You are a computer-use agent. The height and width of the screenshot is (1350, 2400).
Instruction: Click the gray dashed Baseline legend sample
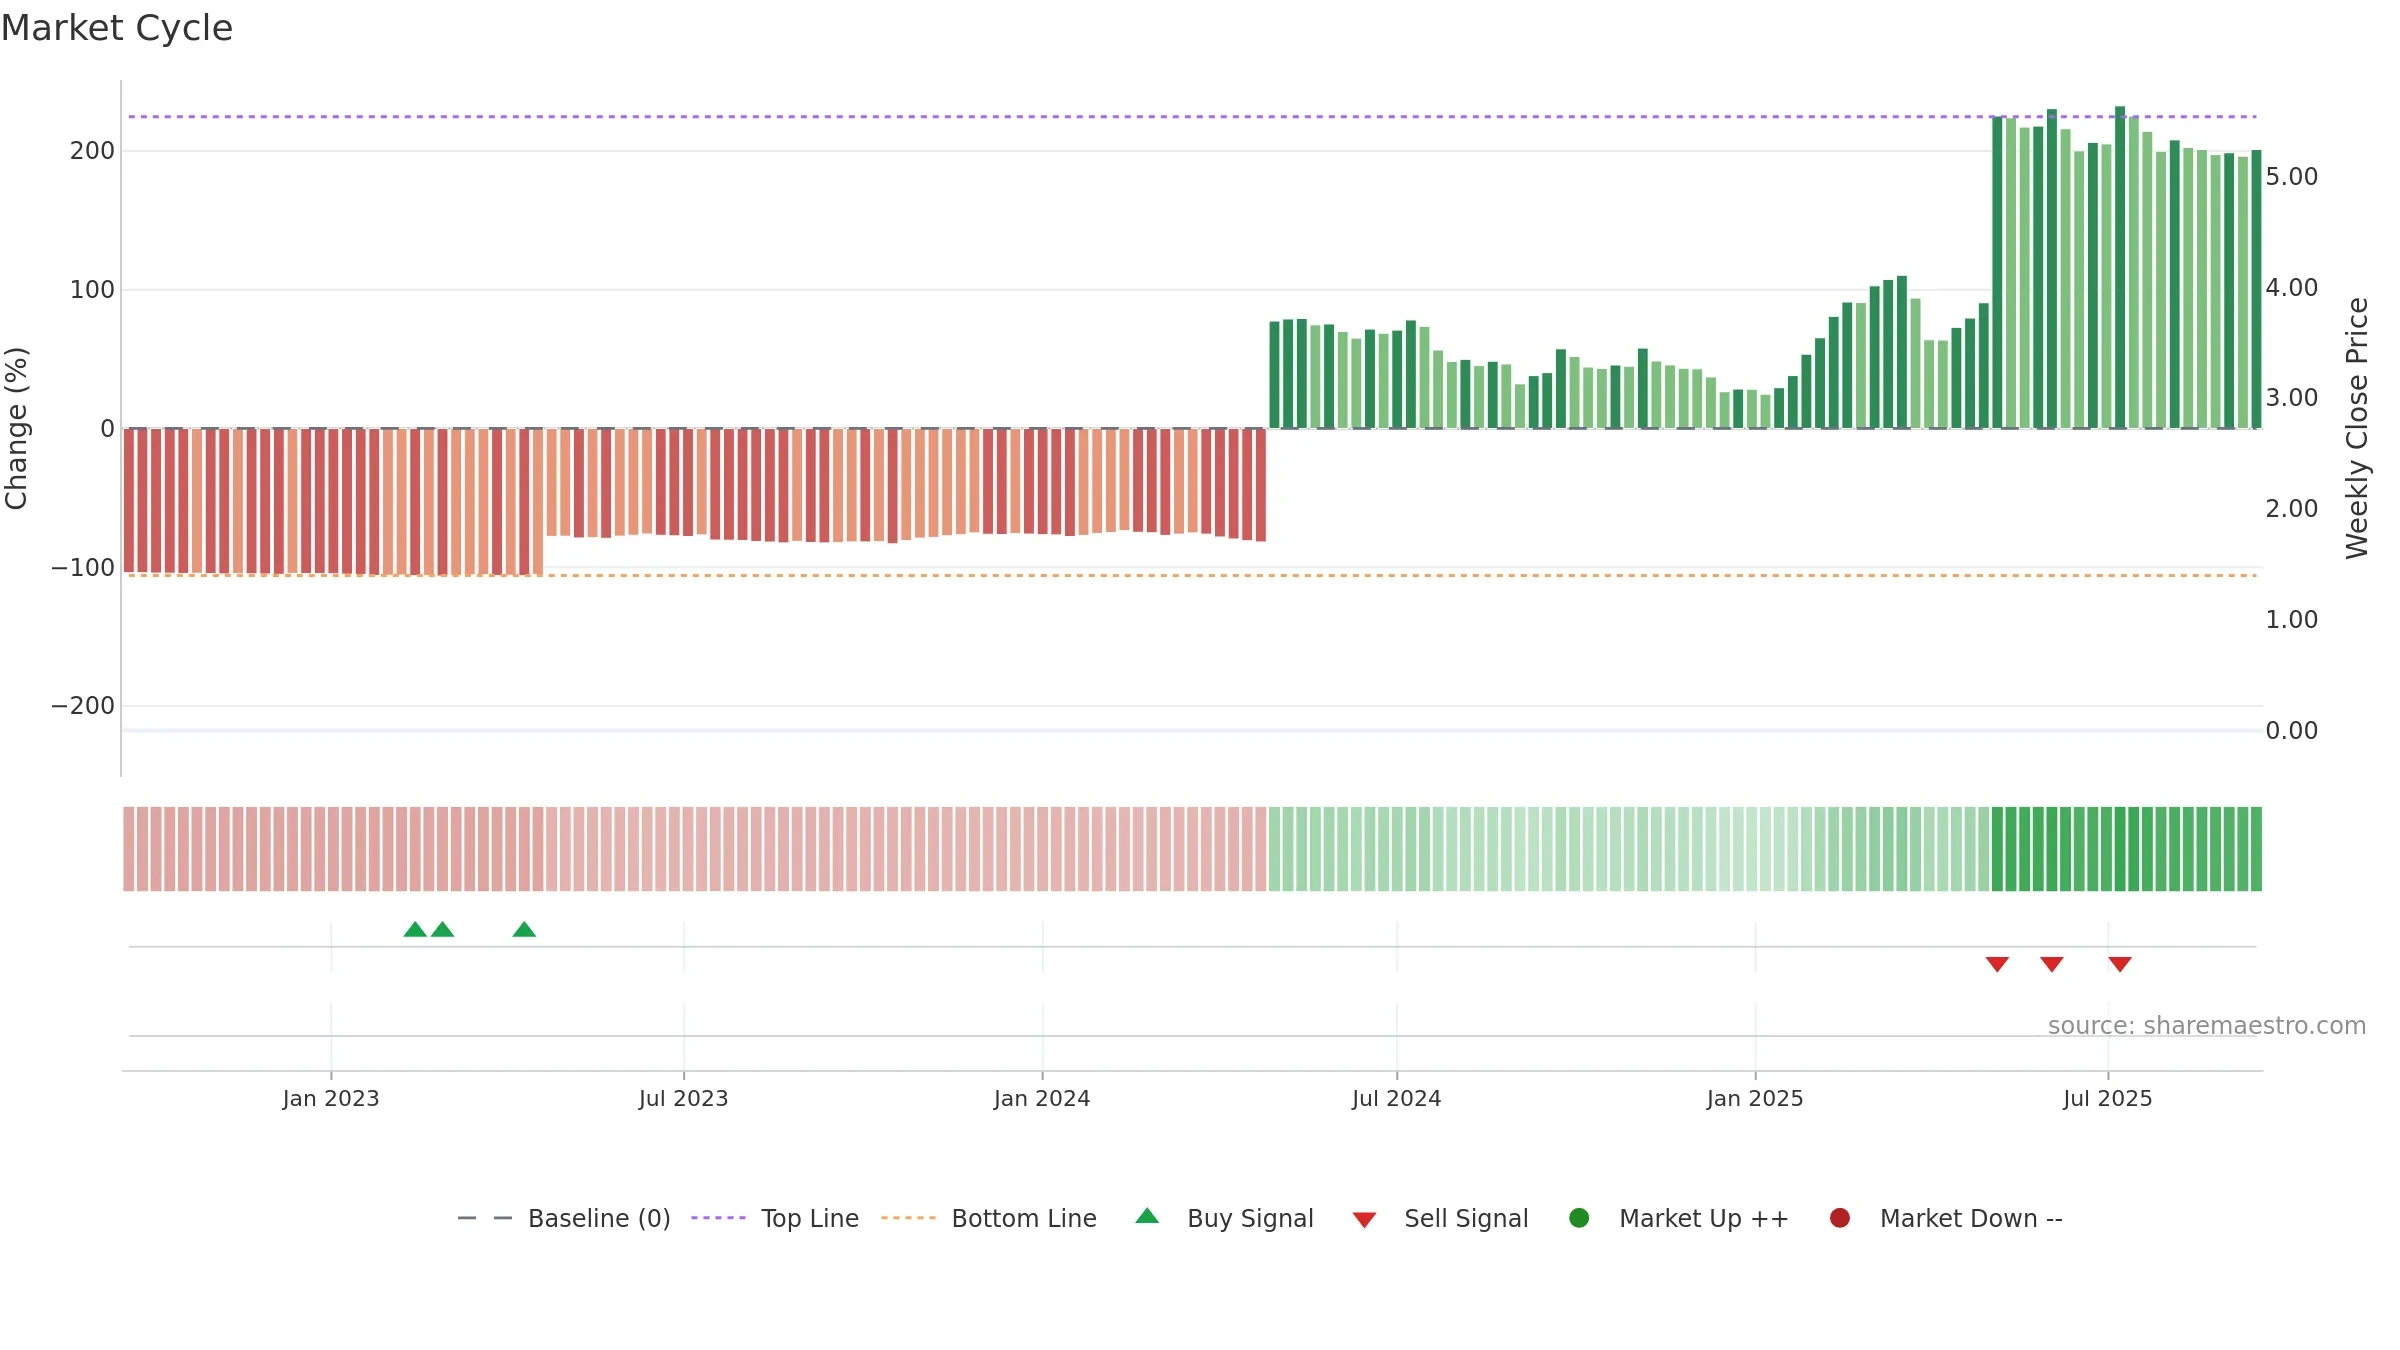[x=484, y=1218]
